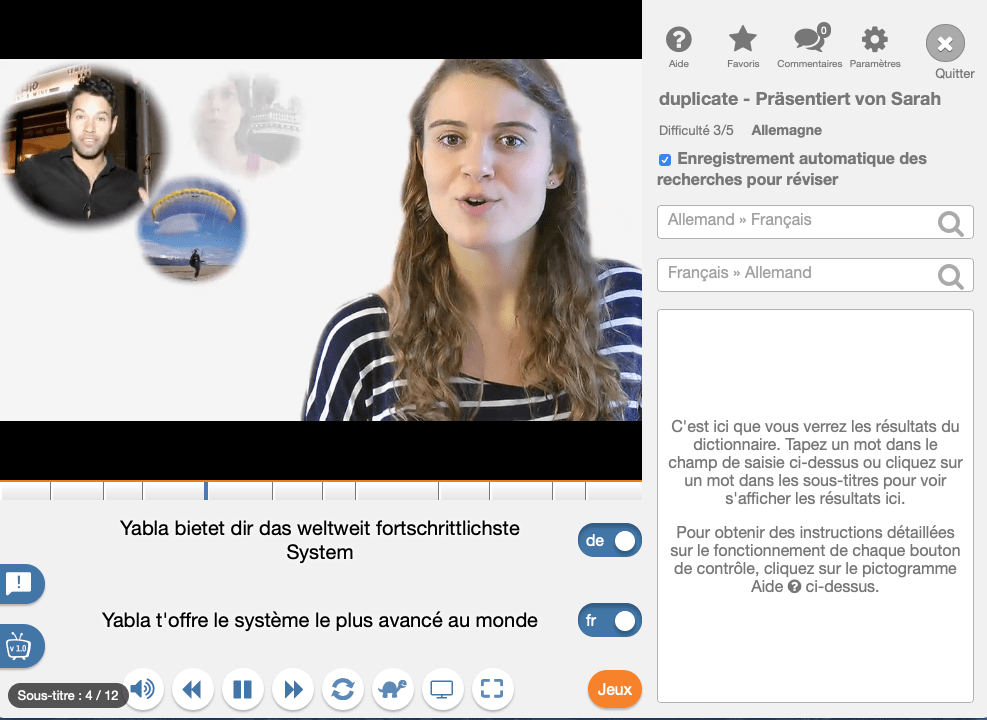
Task: Enter fullscreen mode
Action: 492,689
